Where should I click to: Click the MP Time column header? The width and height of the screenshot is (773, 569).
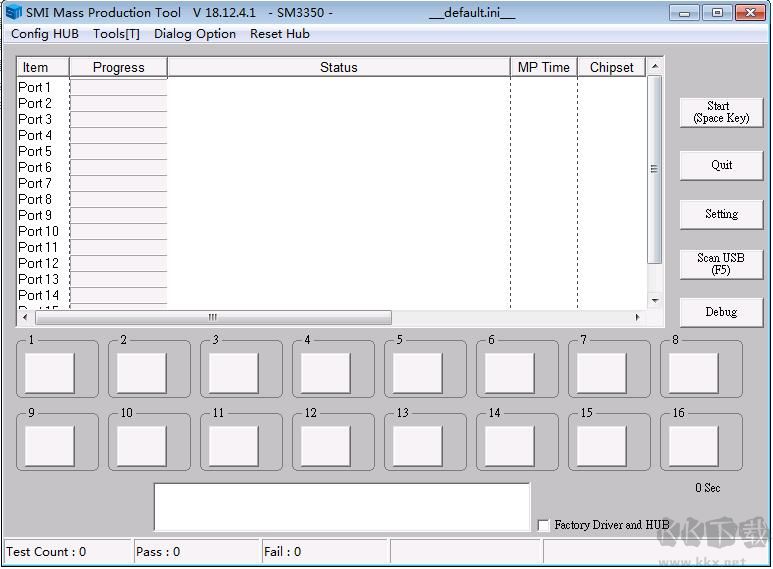[x=543, y=67]
